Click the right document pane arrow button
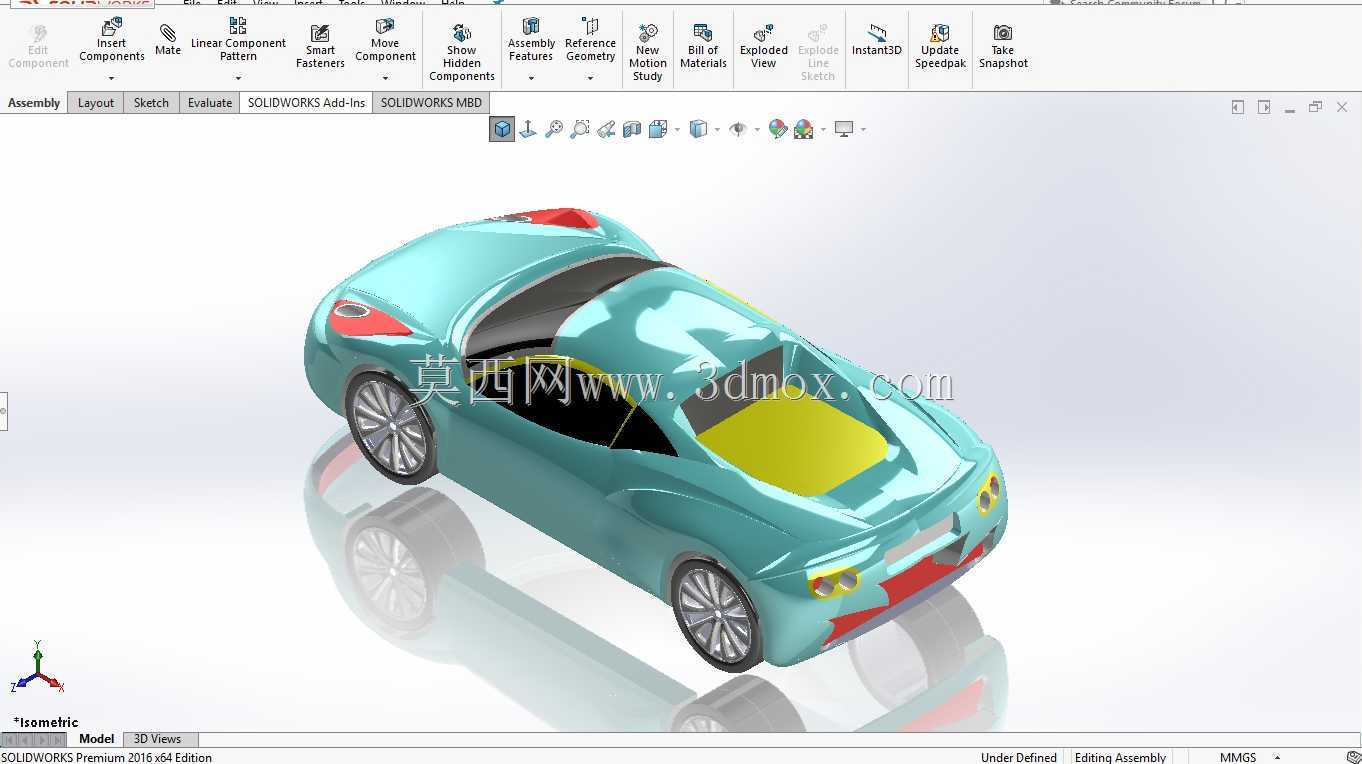This screenshot has height=764, width=1362. [x=1264, y=107]
